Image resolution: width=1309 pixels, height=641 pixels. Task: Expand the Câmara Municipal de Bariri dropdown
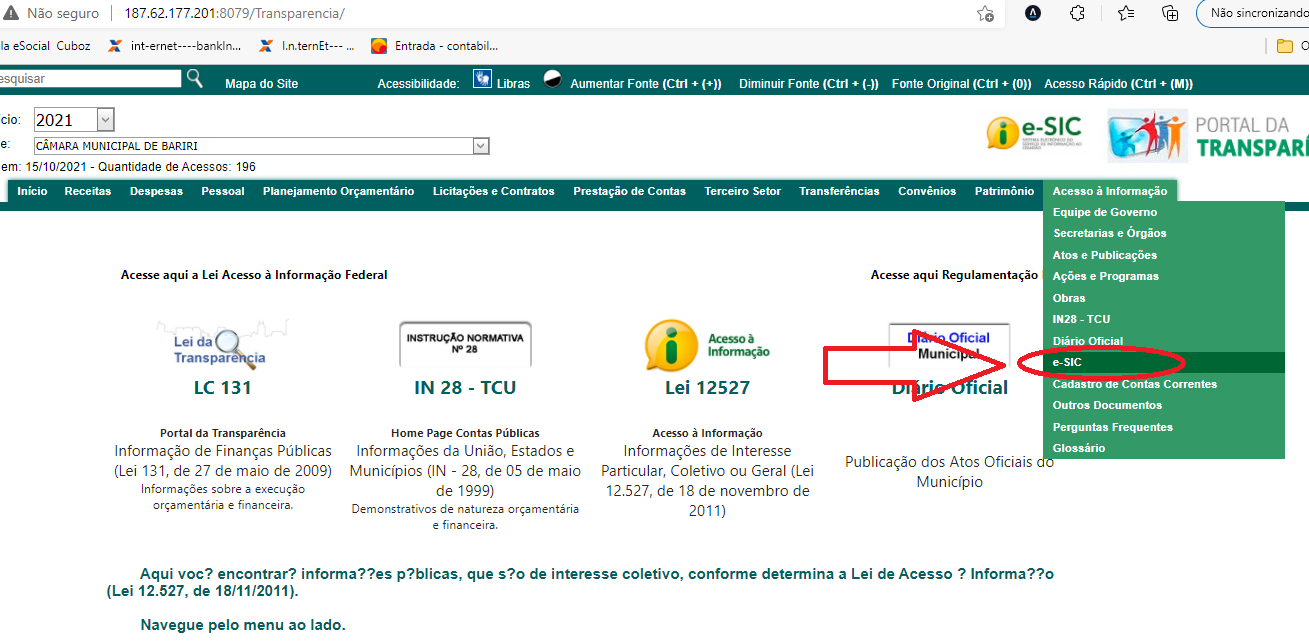pyautogui.click(x=481, y=146)
